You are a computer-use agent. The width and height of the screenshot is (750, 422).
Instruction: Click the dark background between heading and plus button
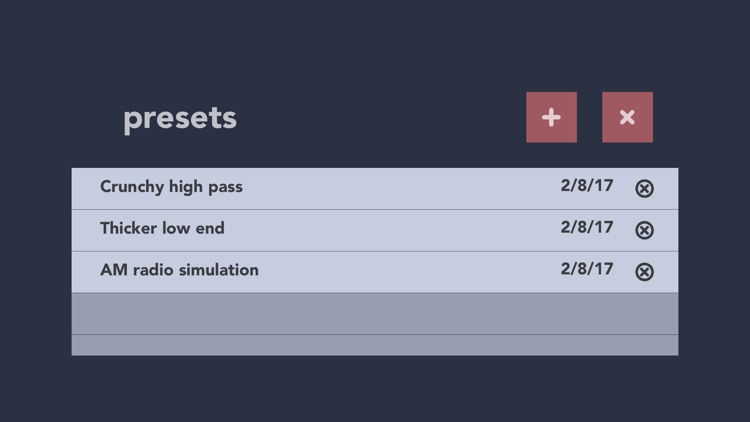point(382,117)
